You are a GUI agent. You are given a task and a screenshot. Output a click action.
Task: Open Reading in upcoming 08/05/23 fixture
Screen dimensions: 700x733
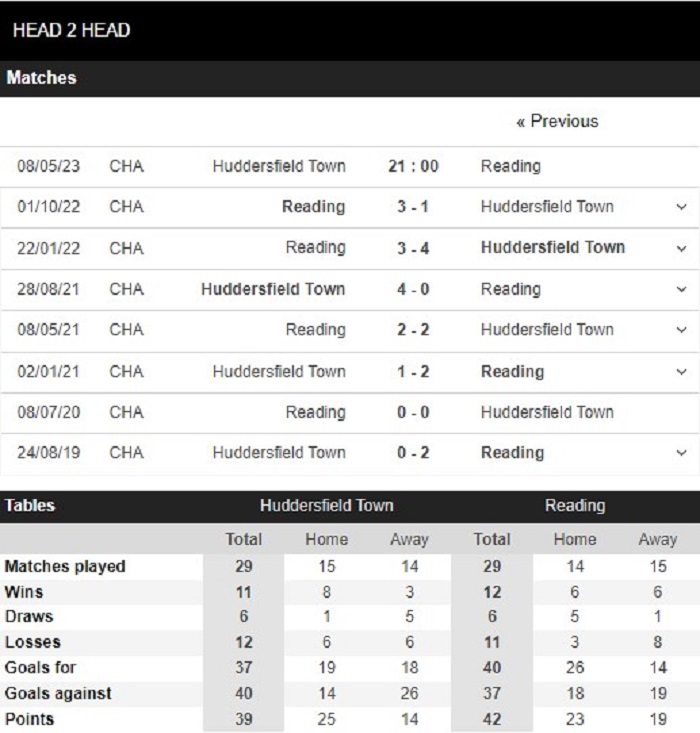coord(511,166)
